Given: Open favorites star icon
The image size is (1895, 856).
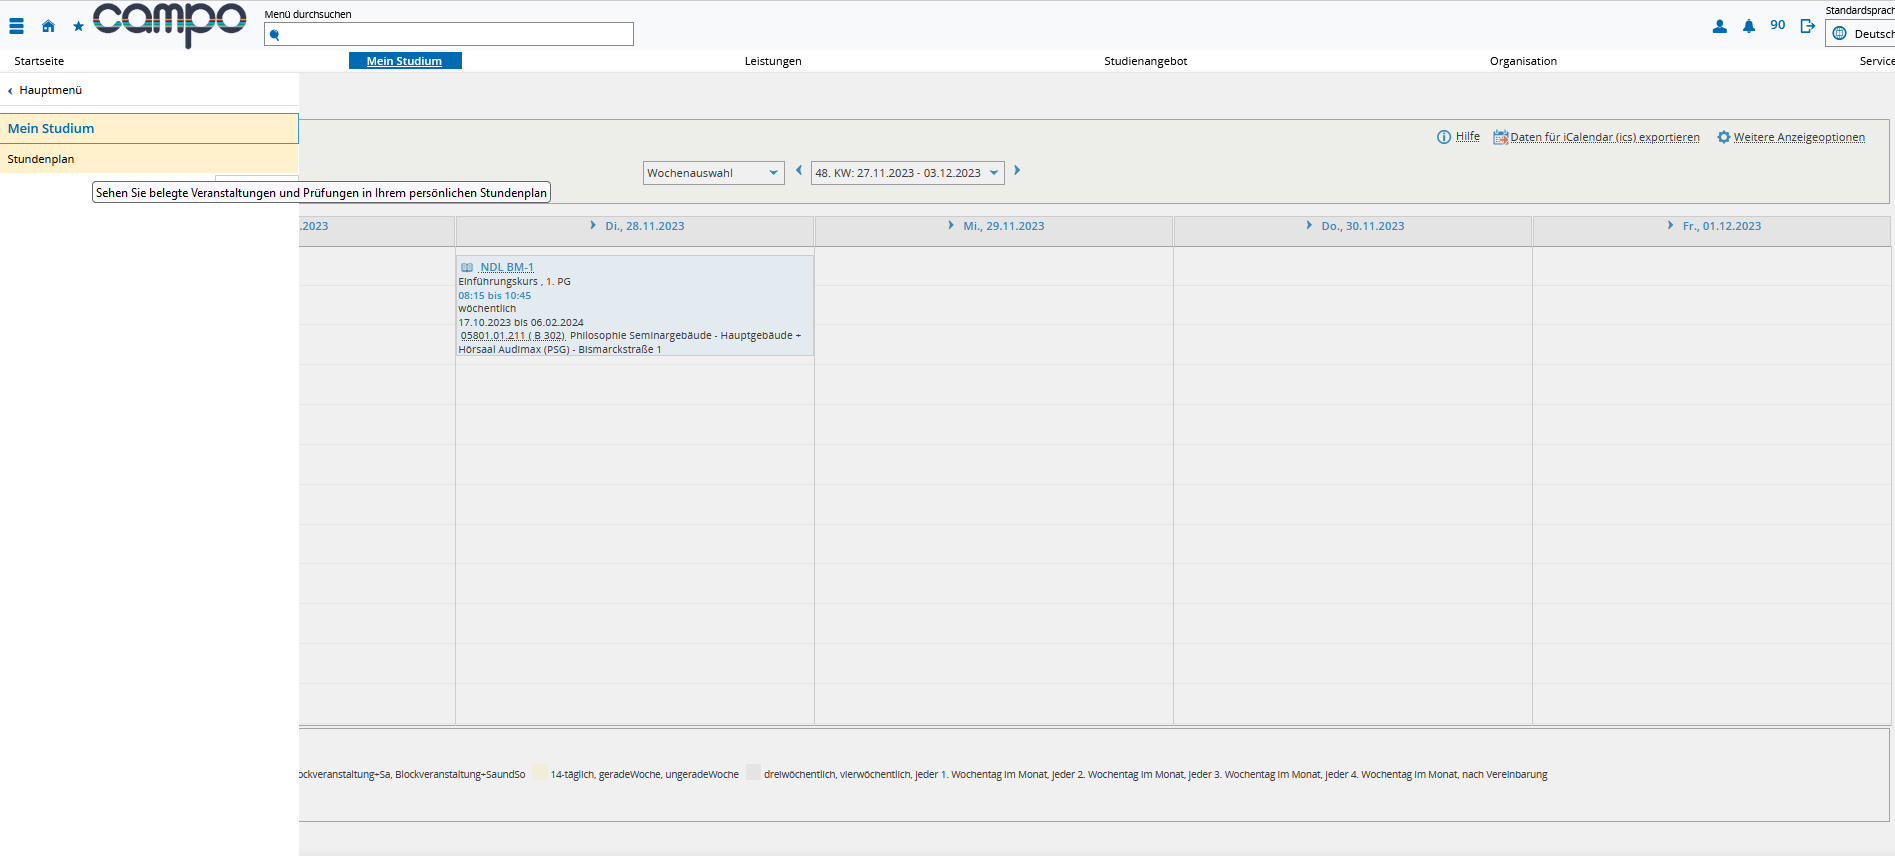Looking at the screenshot, I should (78, 27).
